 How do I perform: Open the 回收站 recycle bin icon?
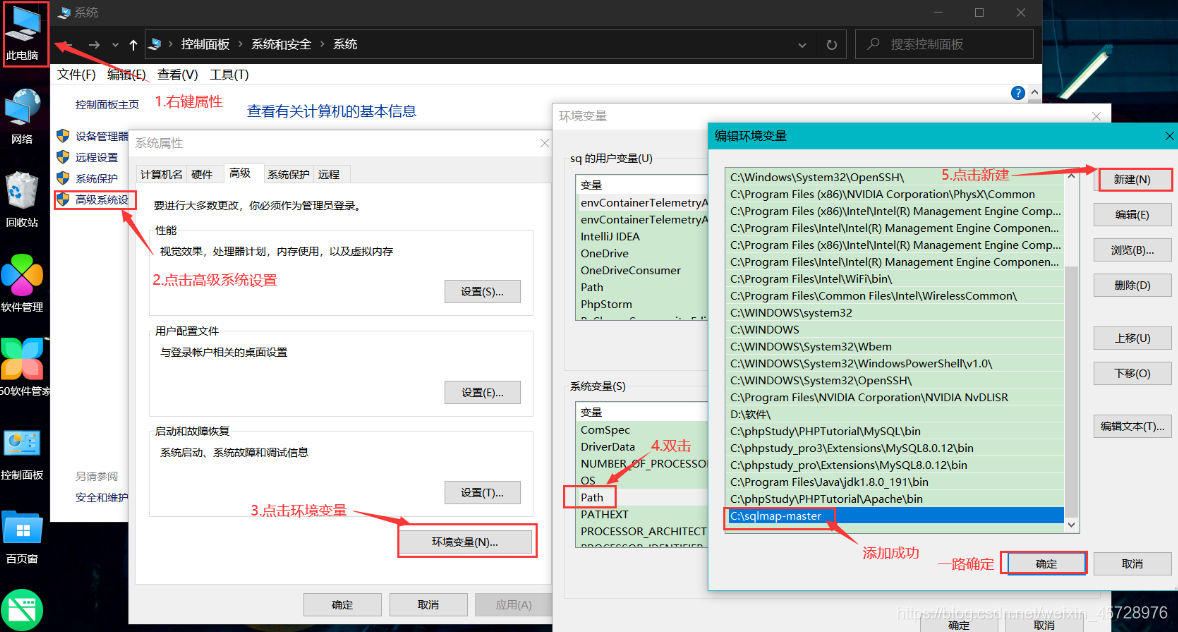click(x=22, y=199)
